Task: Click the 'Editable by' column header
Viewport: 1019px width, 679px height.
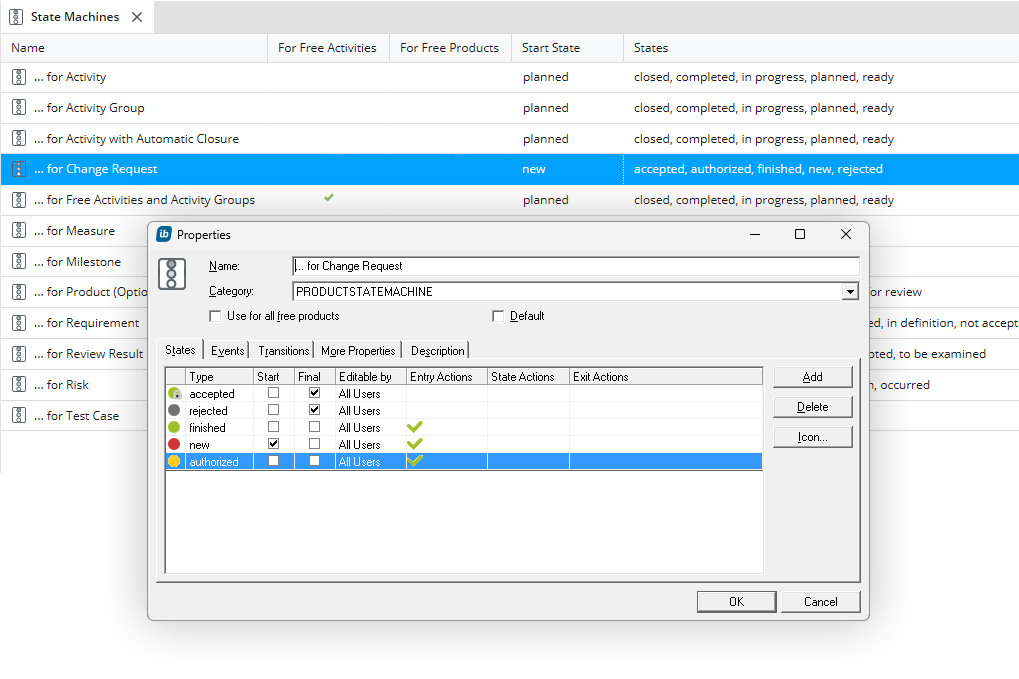Action: click(x=365, y=377)
